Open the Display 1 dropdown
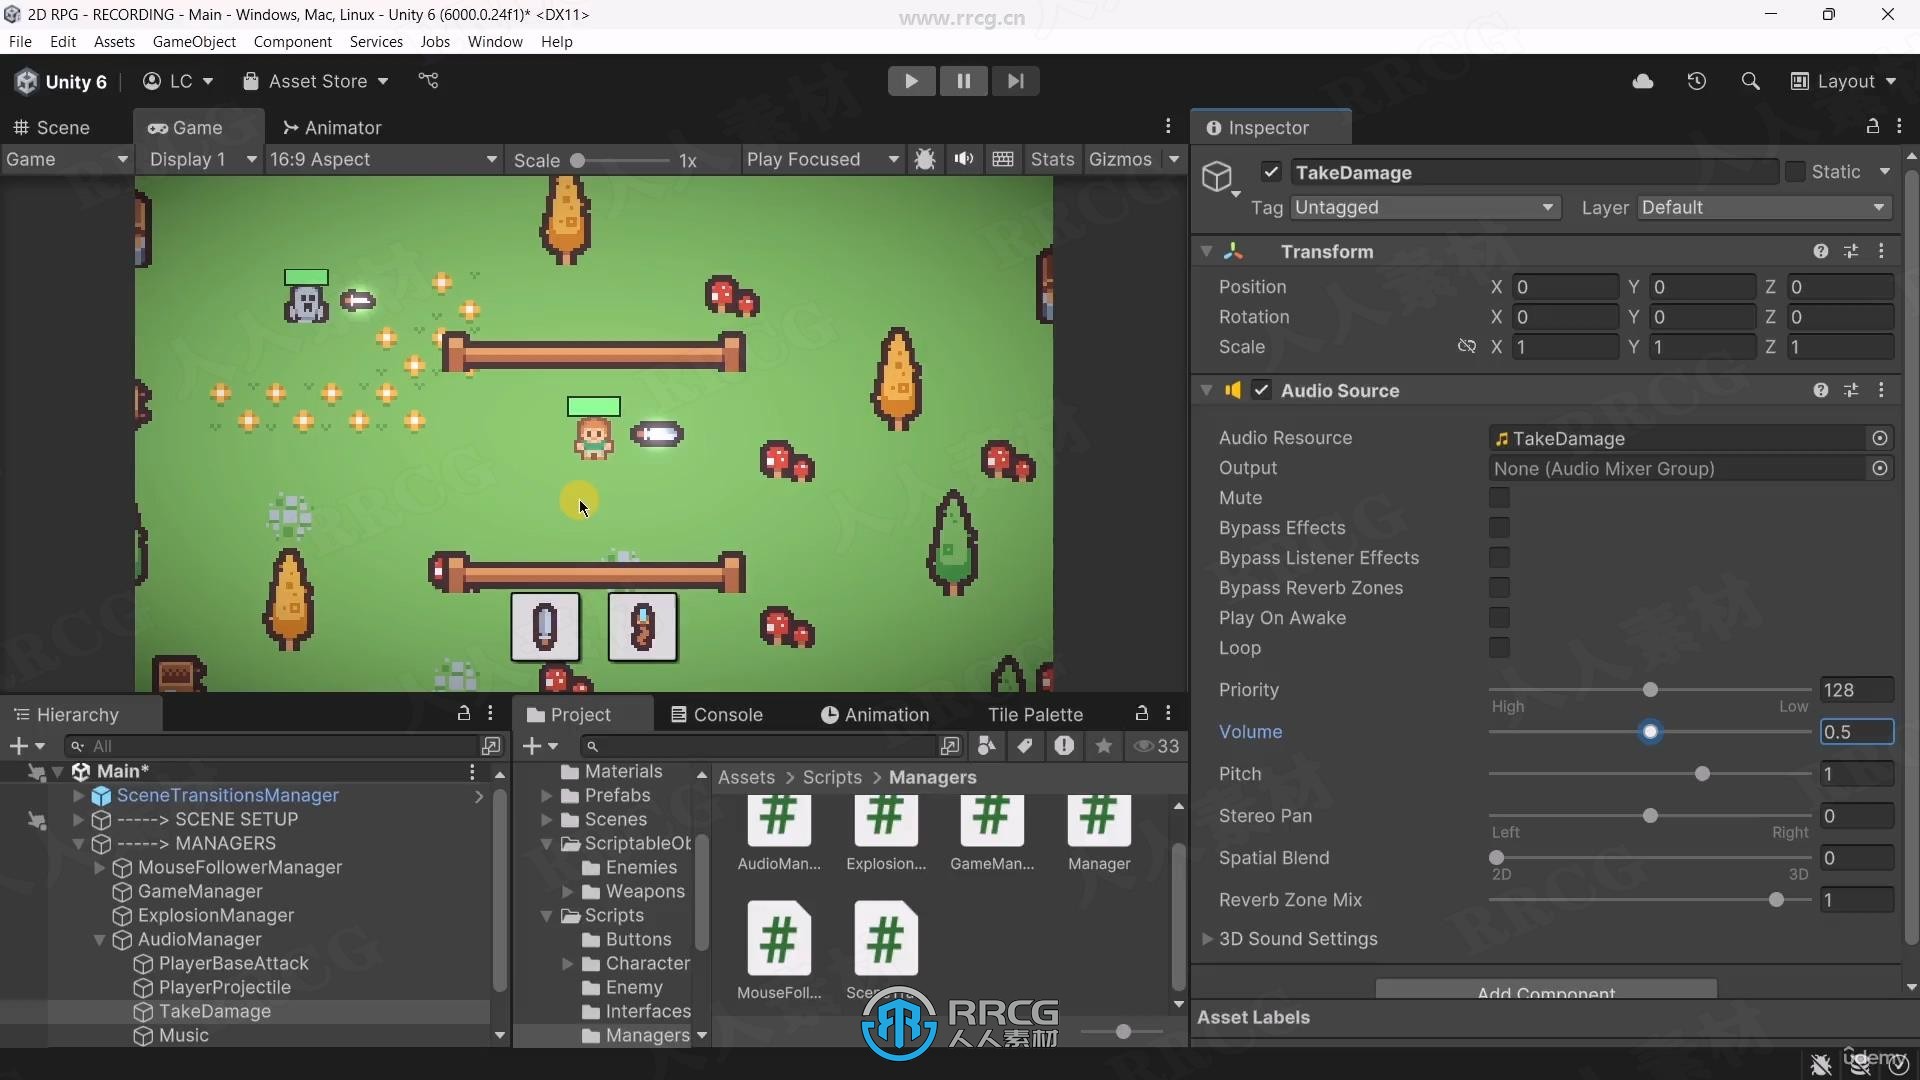This screenshot has width=1920, height=1080. click(201, 160)
